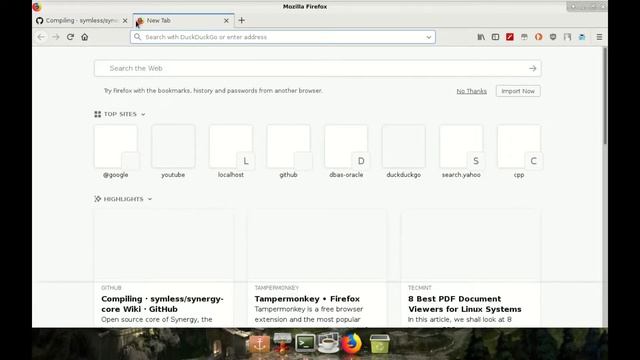Expand the address bar history dropdown
The width and height of the screenshot is (640, 360).
[x=429, y=37]
